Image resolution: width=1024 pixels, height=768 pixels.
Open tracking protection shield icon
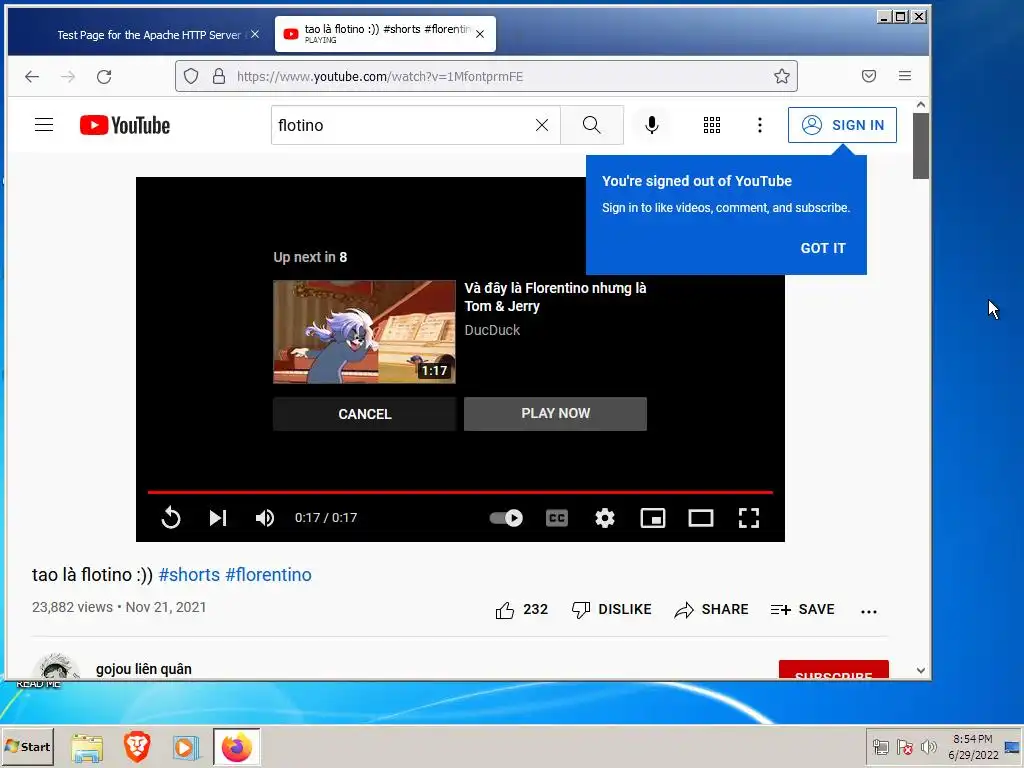point(191,76)
